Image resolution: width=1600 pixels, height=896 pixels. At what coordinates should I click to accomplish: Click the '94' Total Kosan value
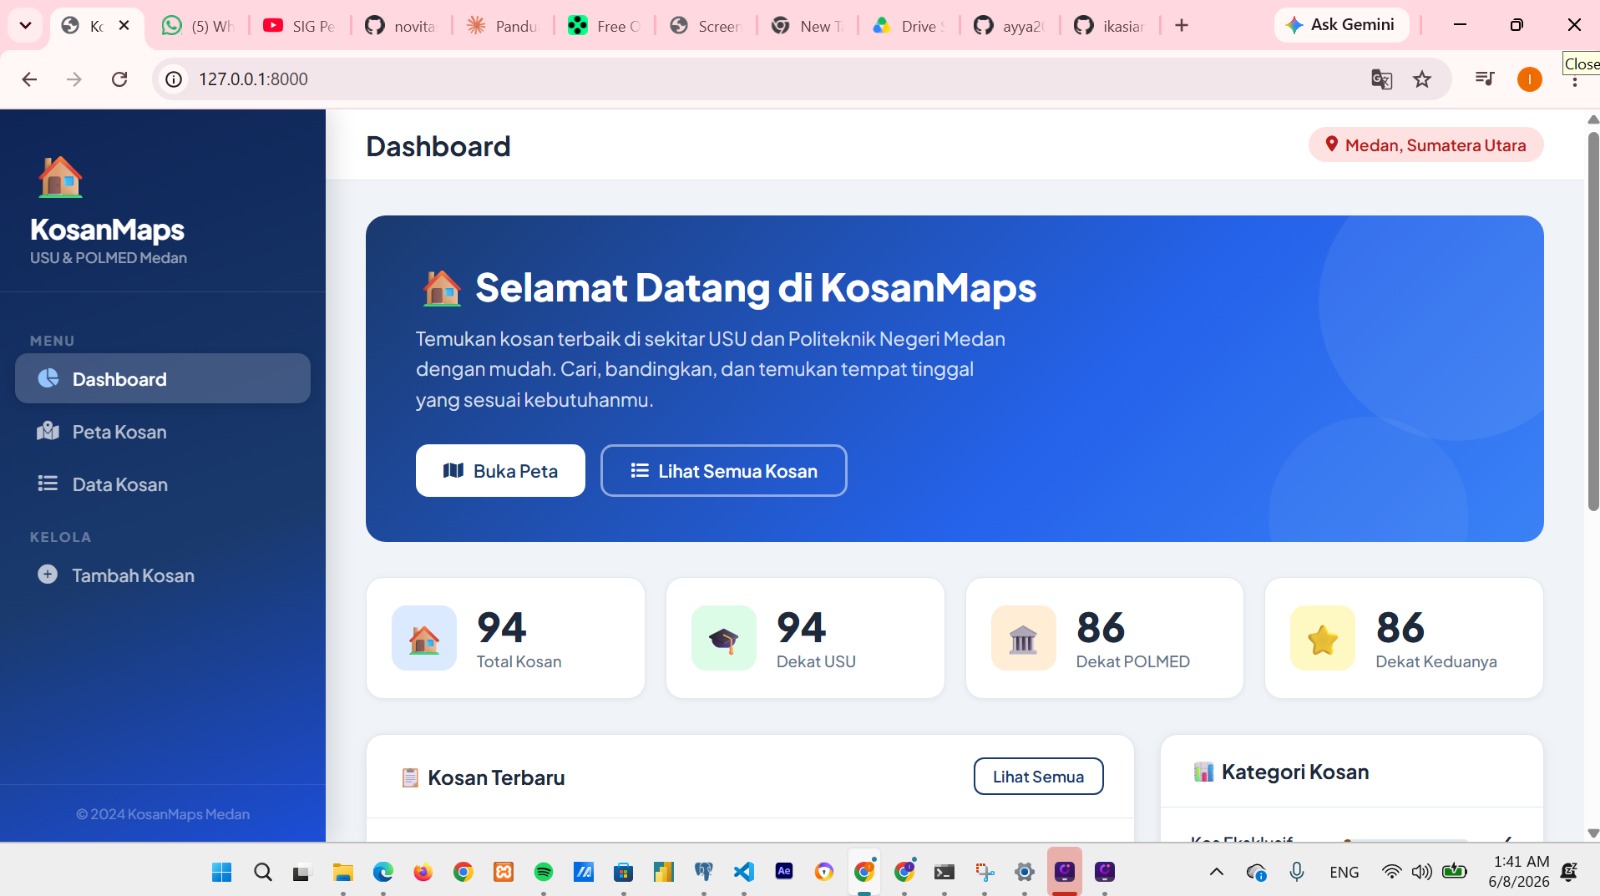pyautogui.click(x=501, y=628)
